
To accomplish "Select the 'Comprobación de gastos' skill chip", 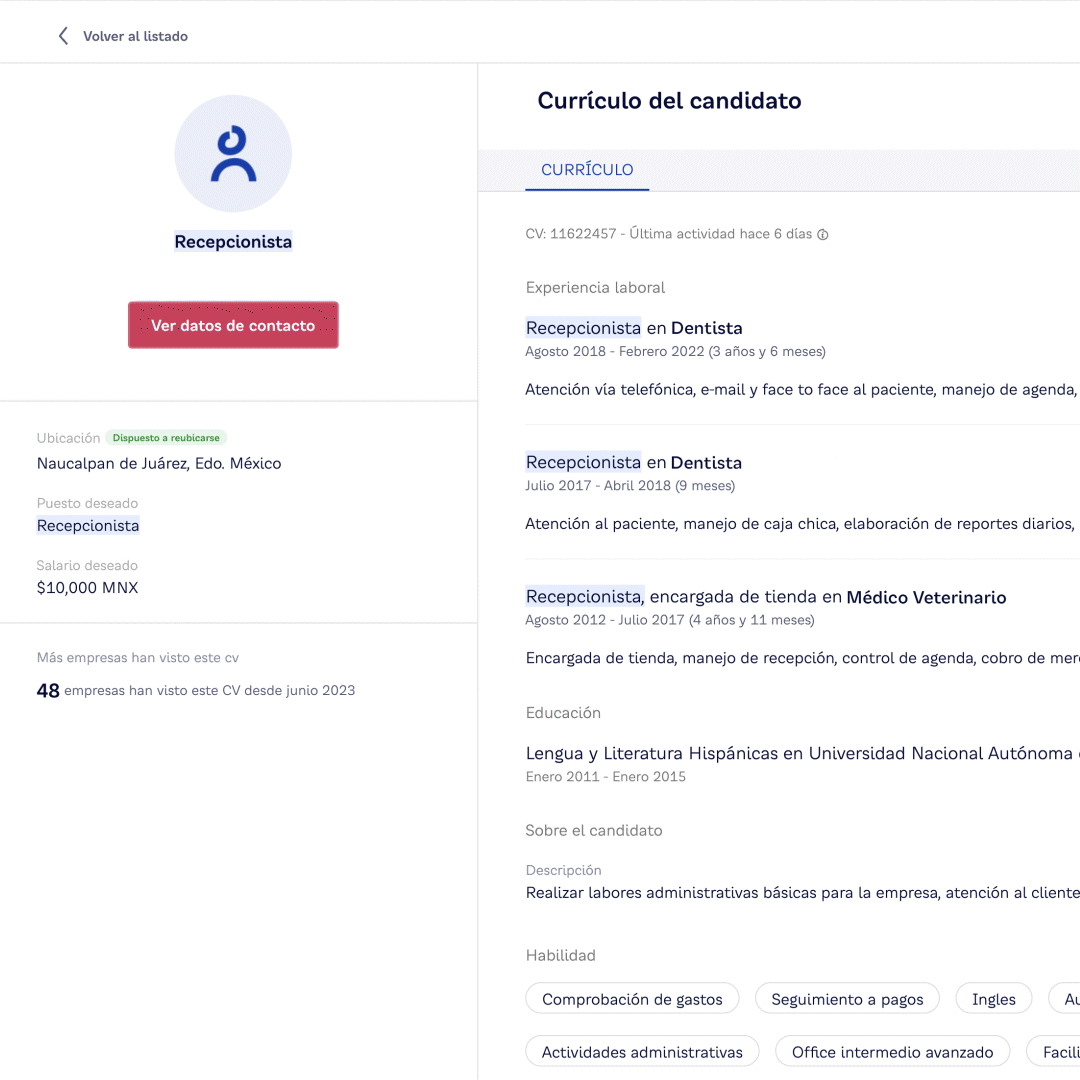I will click(x=632, y=998).
